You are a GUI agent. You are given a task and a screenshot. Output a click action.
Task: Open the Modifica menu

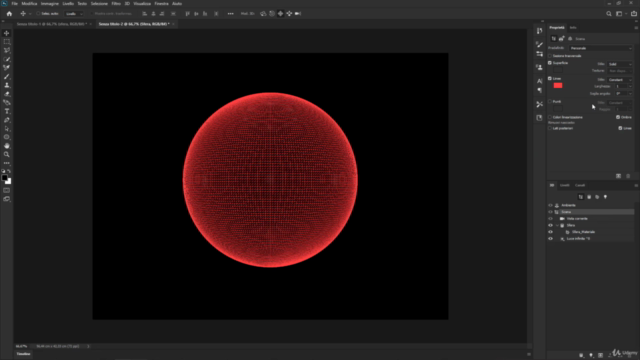(29, 4)
